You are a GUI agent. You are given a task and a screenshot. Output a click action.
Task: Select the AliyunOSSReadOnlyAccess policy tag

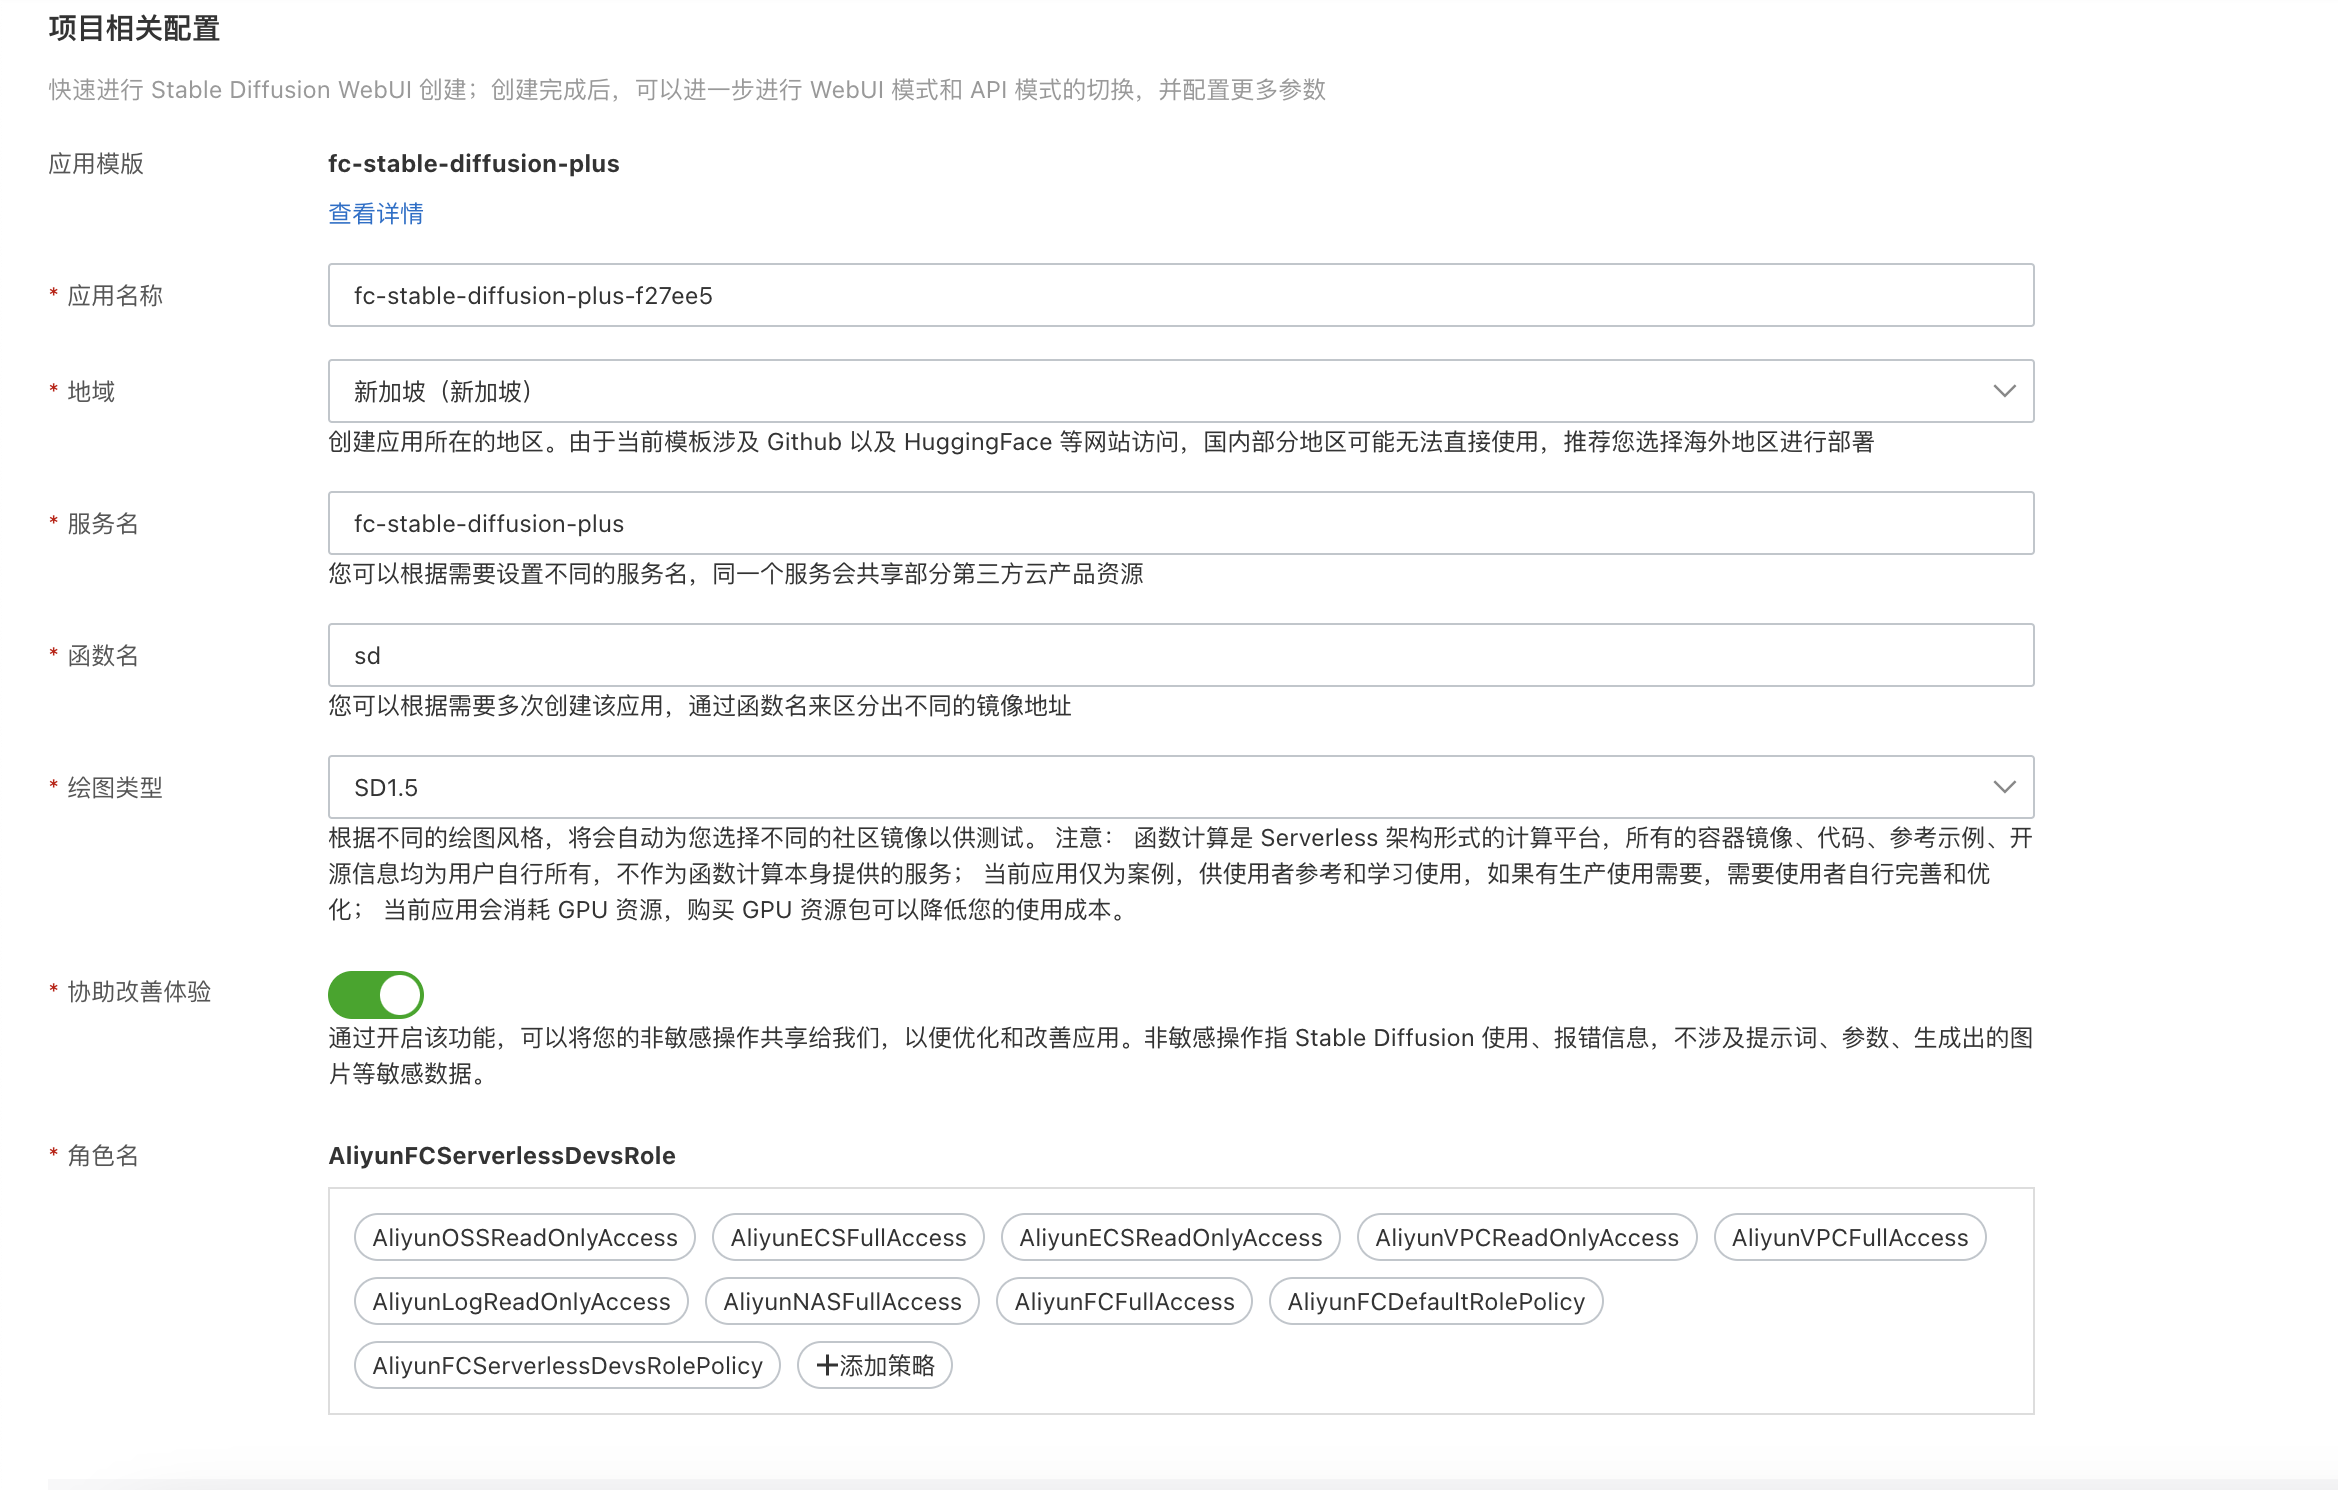click(x=524, y=1237)
